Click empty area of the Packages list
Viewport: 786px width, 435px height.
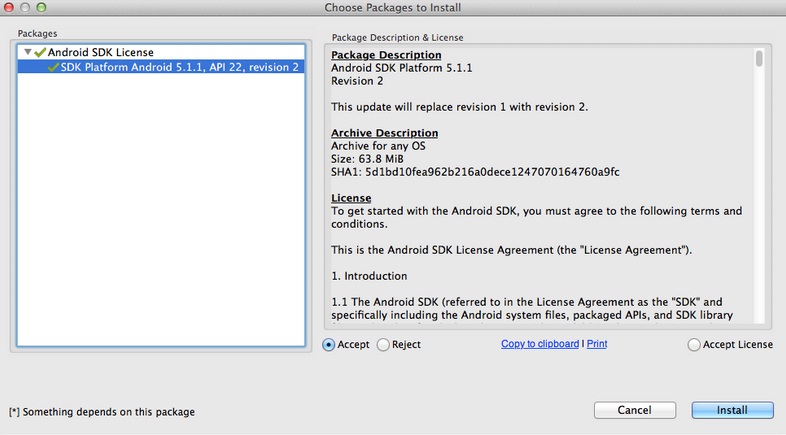coord(161,210)
